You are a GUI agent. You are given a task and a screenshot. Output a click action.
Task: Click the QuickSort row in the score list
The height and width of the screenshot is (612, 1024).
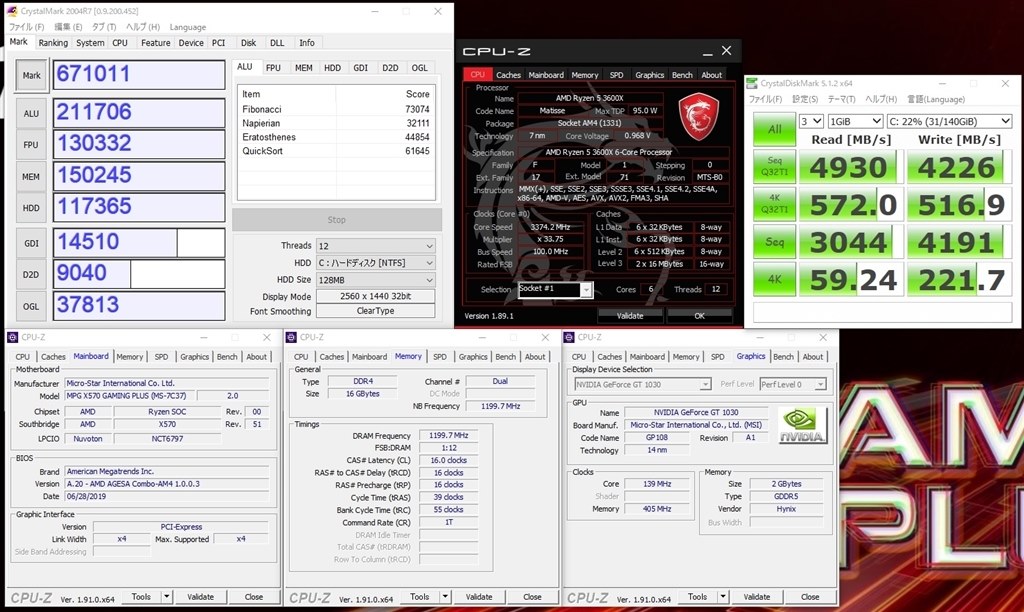pos(336,151)
